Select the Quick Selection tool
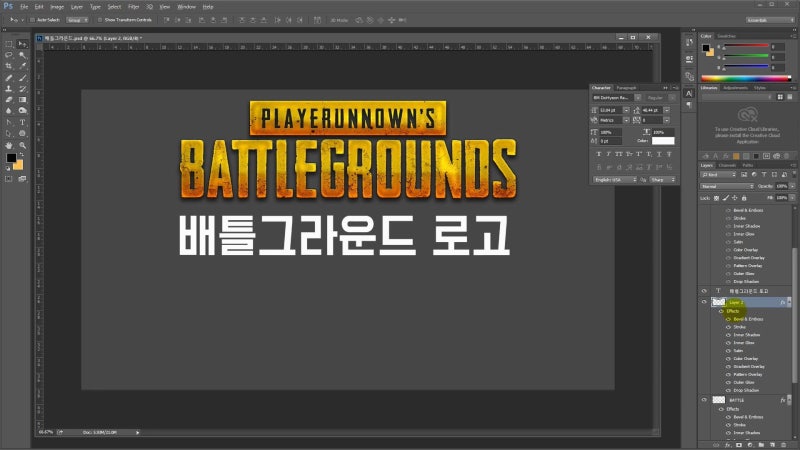Viewport: 800px width, 450px height. coord(22,55)
